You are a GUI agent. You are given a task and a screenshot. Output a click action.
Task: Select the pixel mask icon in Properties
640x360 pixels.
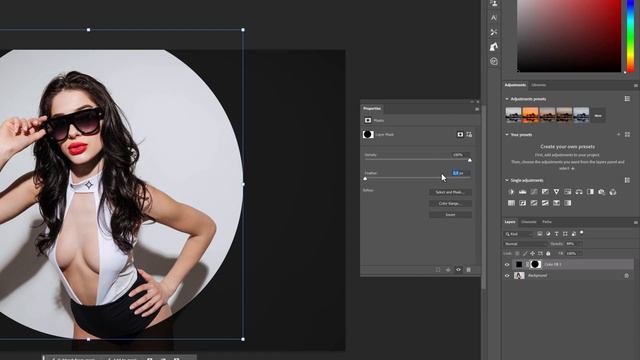(x=460, y=134)
